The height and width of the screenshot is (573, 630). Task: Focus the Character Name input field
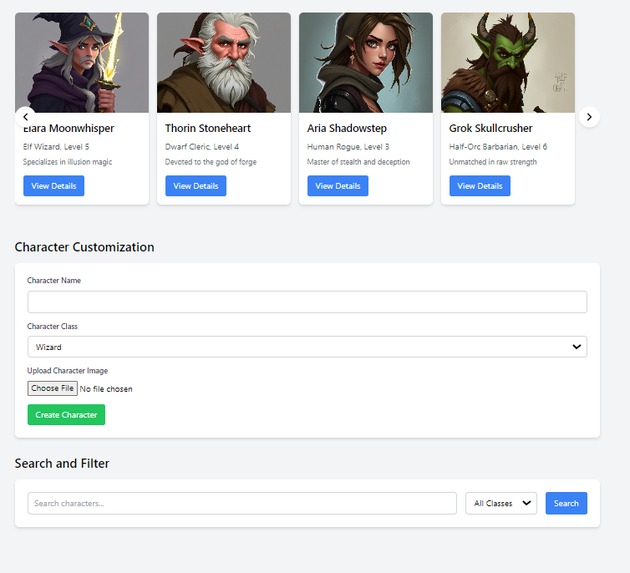point(307,302)
